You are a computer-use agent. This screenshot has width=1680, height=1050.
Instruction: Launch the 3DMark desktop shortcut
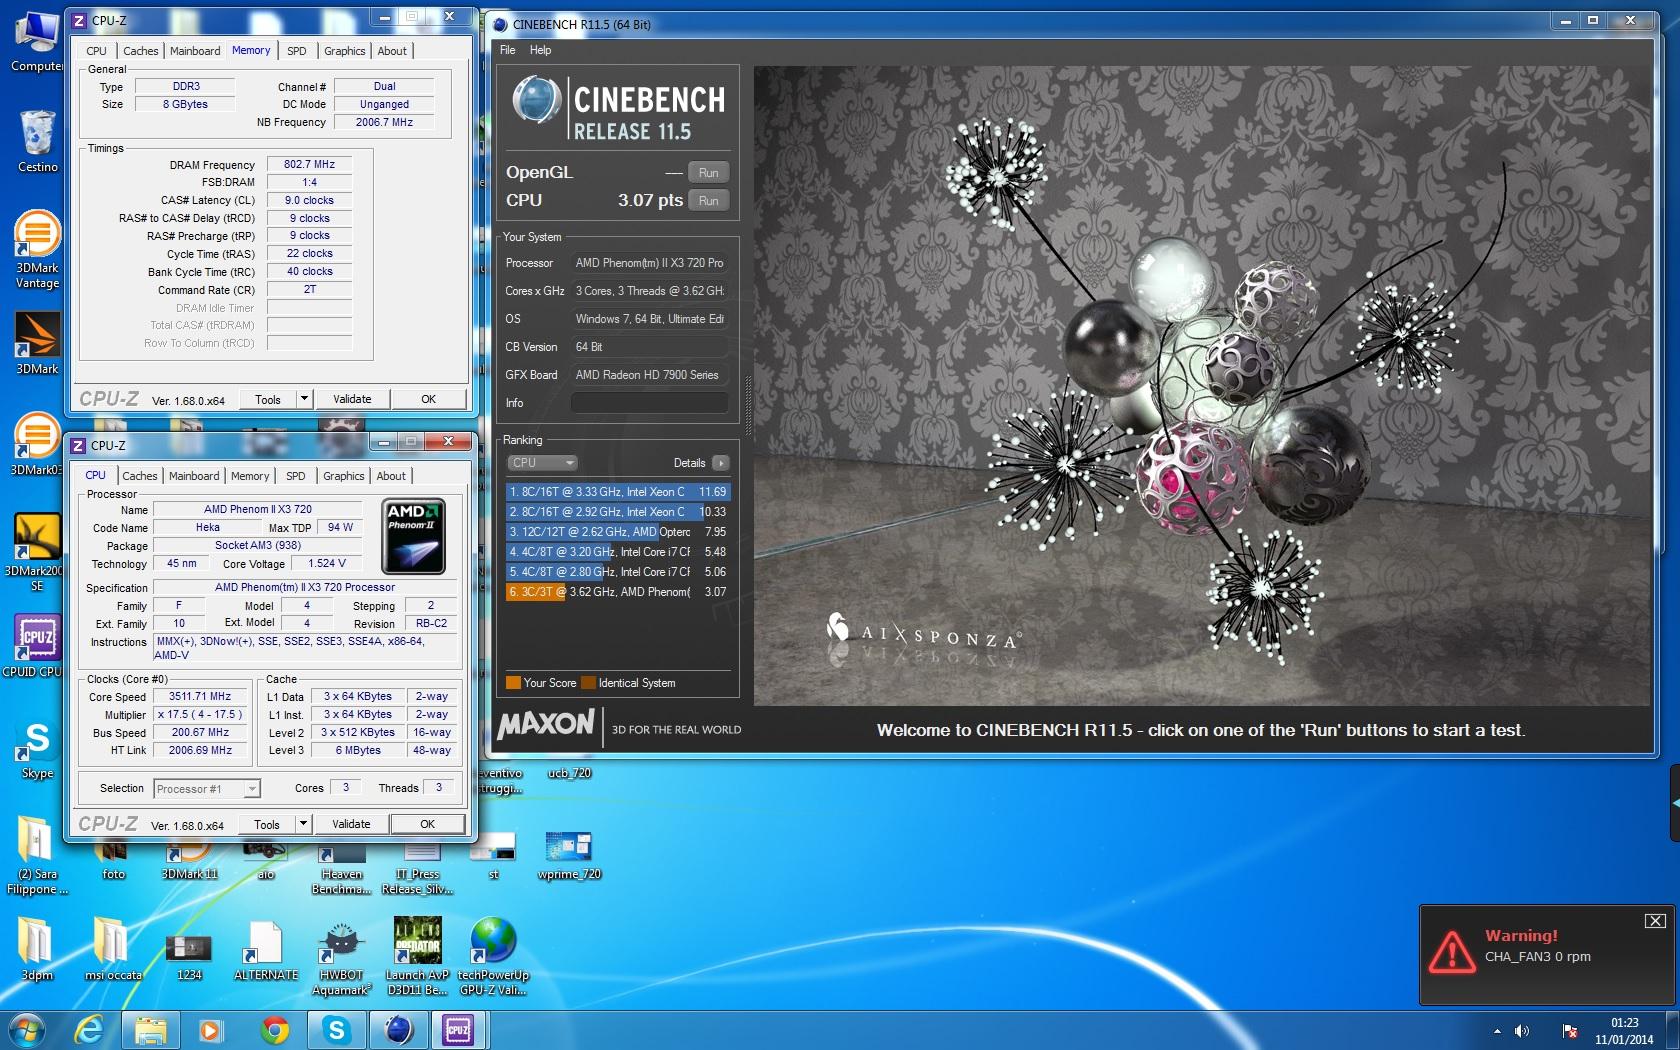pos(37,343)
